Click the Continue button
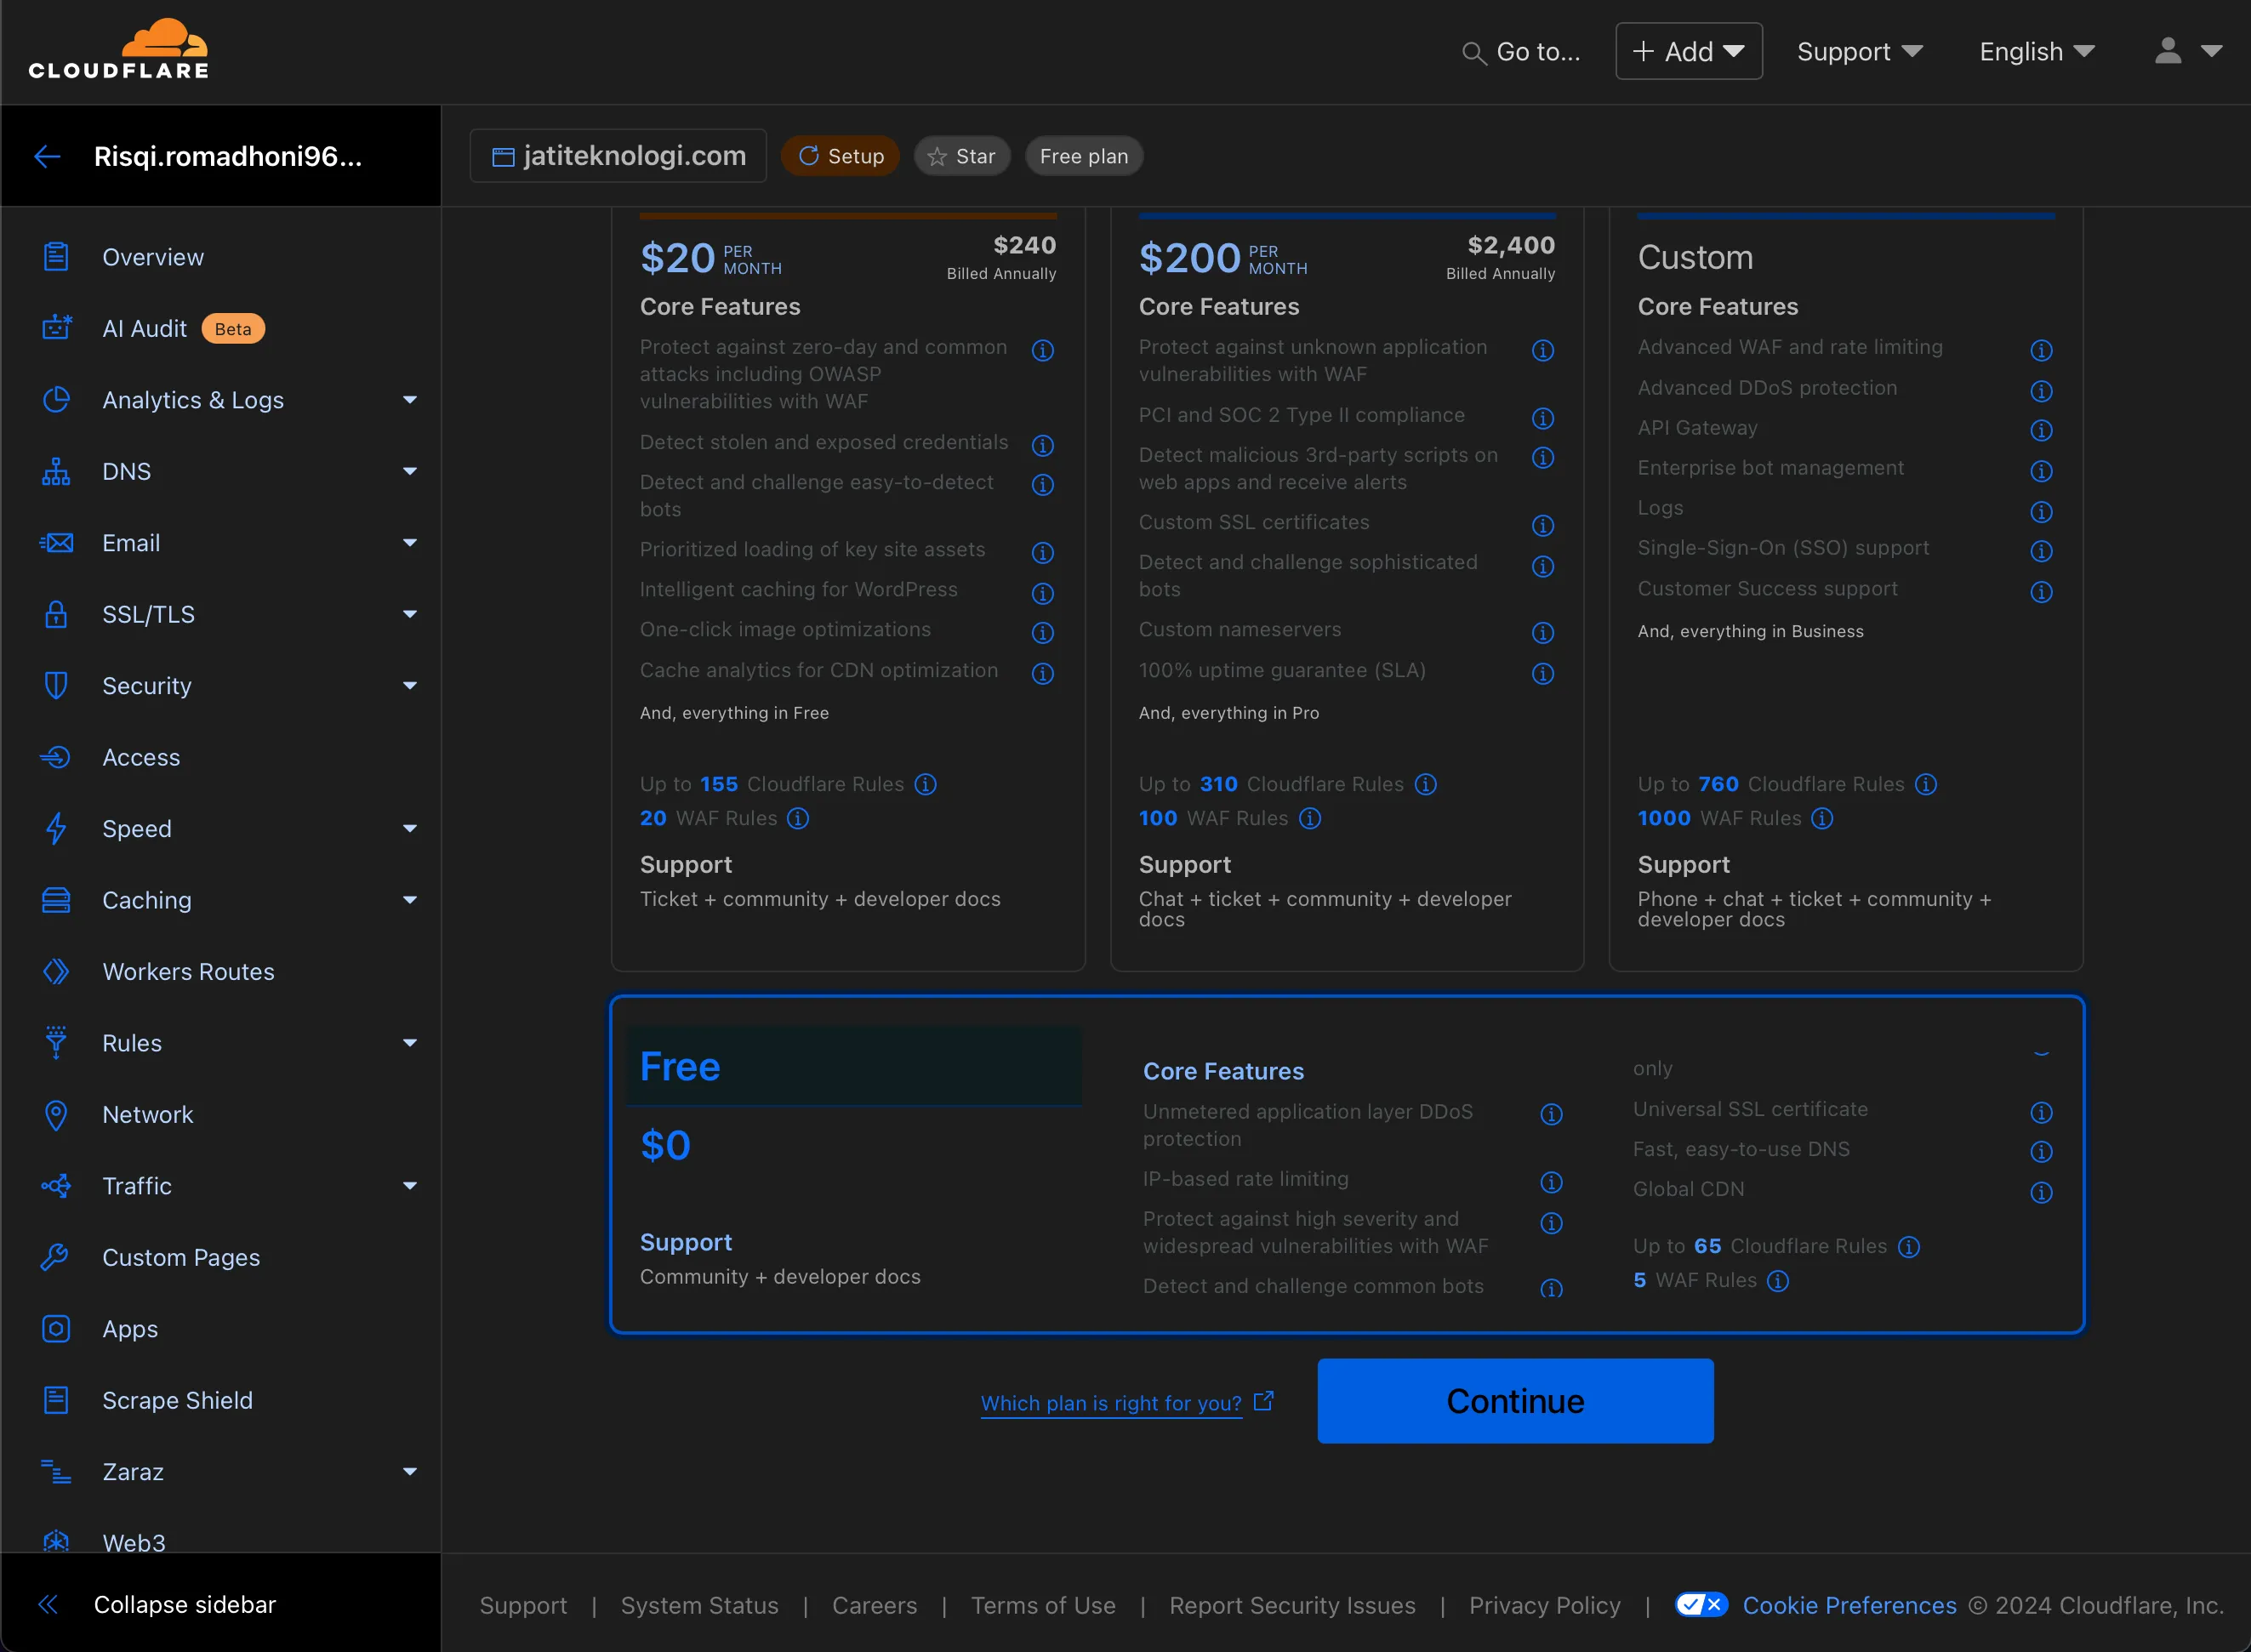The image size is (2251, 1652). (x=1514, y=1401)
